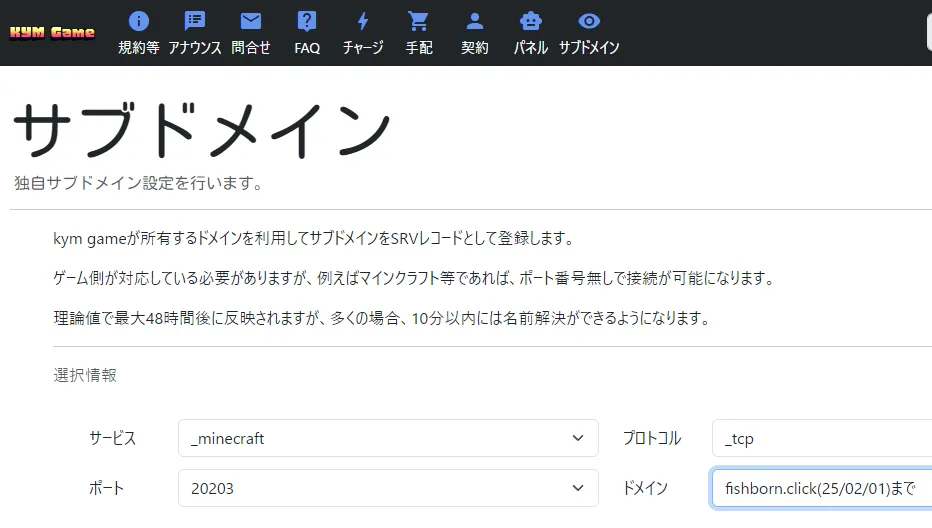Click the 手配 shopping cart icon

[419, 21]
